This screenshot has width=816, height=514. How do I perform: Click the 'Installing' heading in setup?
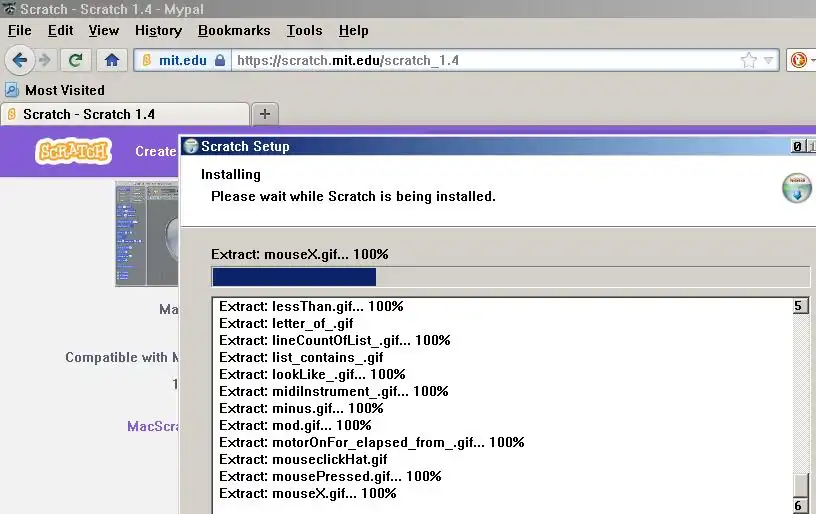click(231, 174)
